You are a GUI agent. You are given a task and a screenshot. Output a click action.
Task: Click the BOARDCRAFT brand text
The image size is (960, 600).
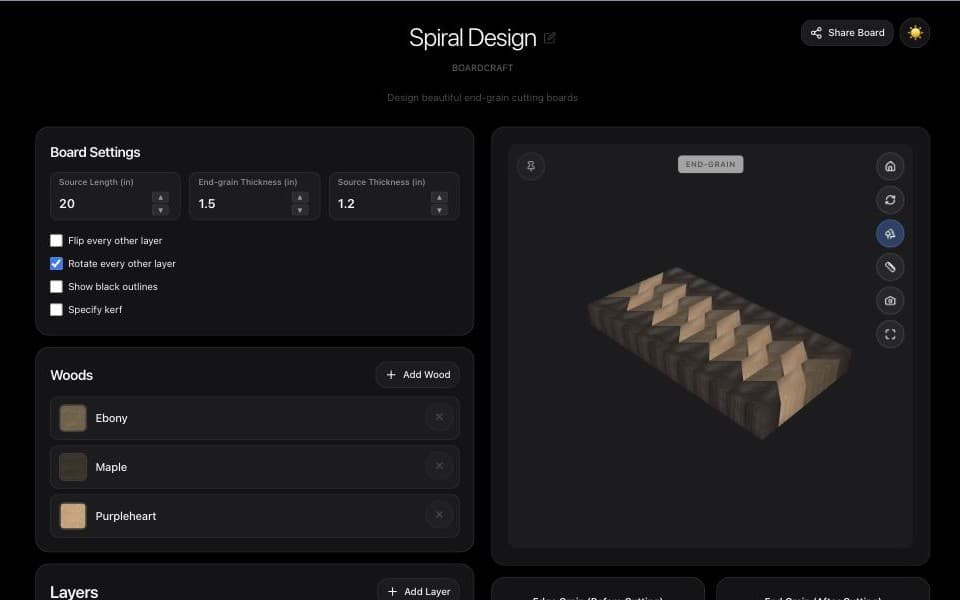482,68
